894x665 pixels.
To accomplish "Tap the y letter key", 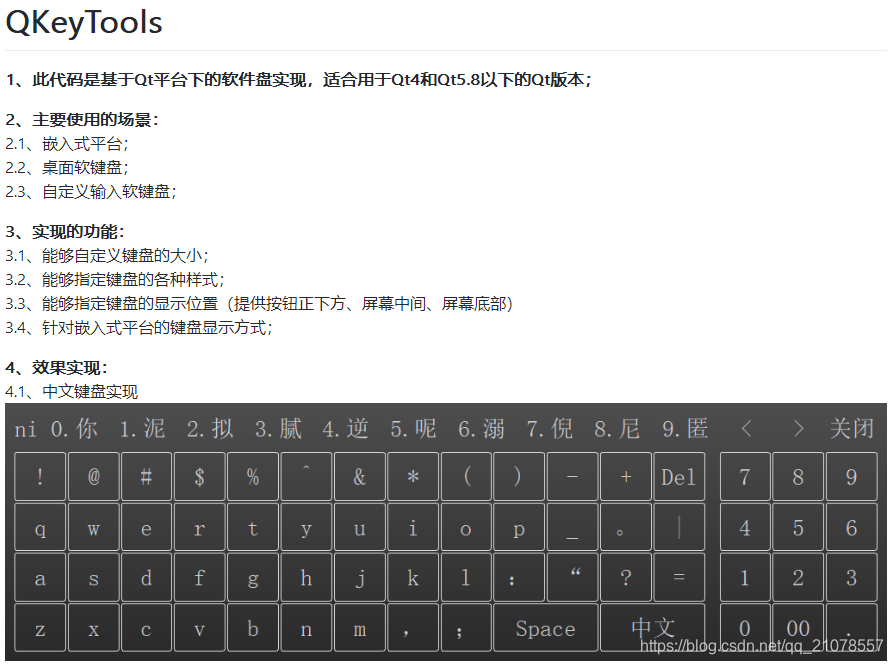I will [x=306, y=527].
